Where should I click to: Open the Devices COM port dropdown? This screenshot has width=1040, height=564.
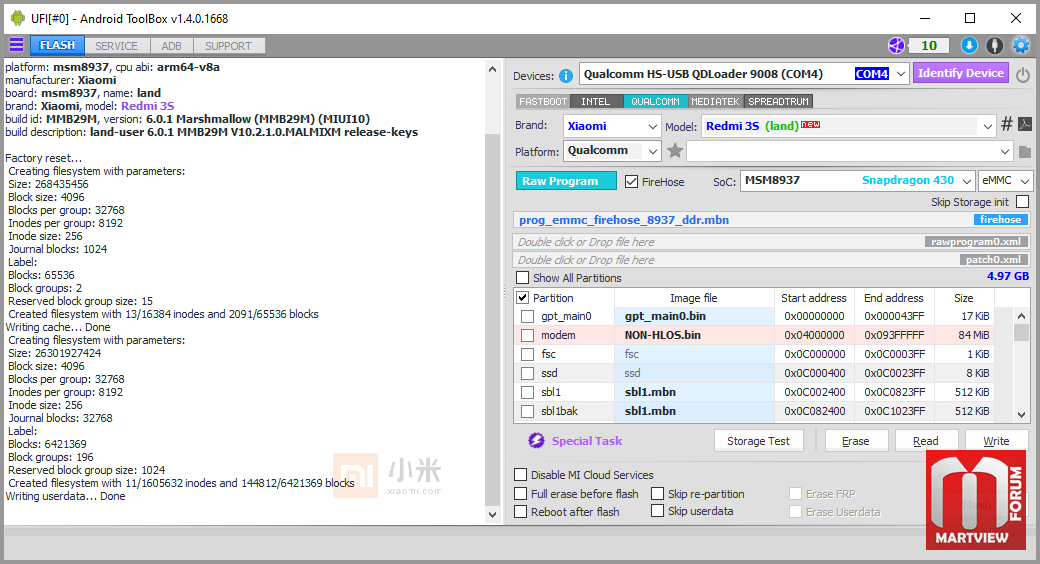tap(901, 74)
